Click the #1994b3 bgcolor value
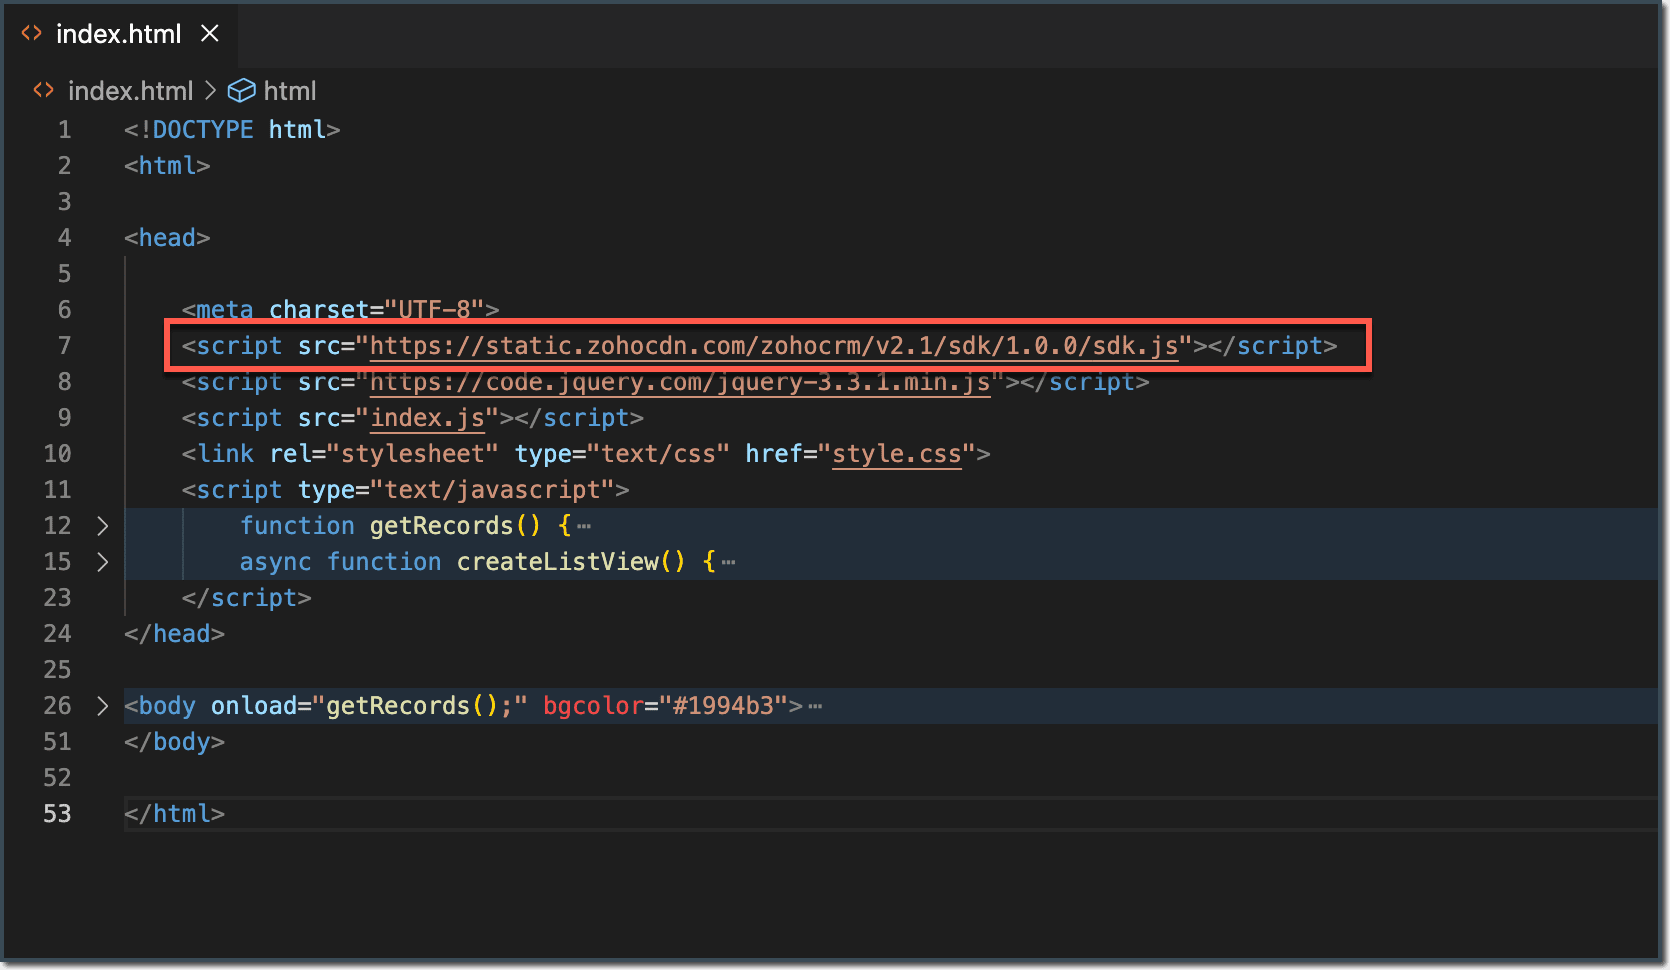 coord(723,706)
